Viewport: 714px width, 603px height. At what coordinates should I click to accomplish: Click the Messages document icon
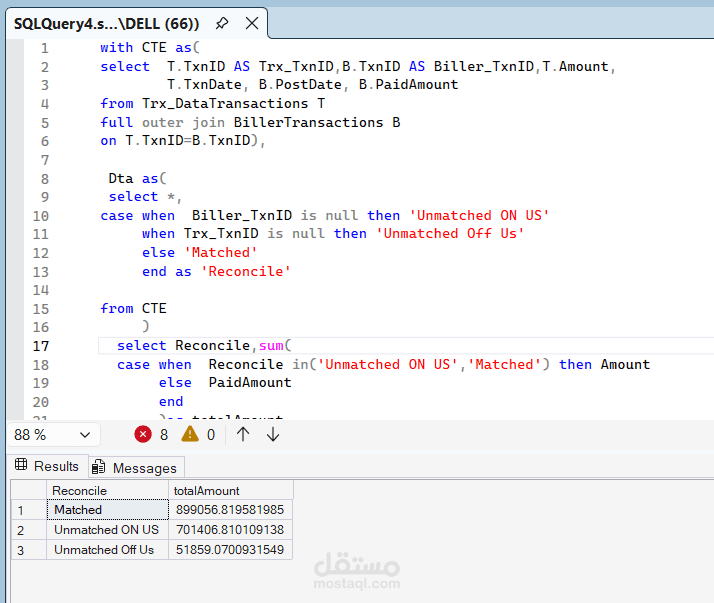click(x=98, y=467)
